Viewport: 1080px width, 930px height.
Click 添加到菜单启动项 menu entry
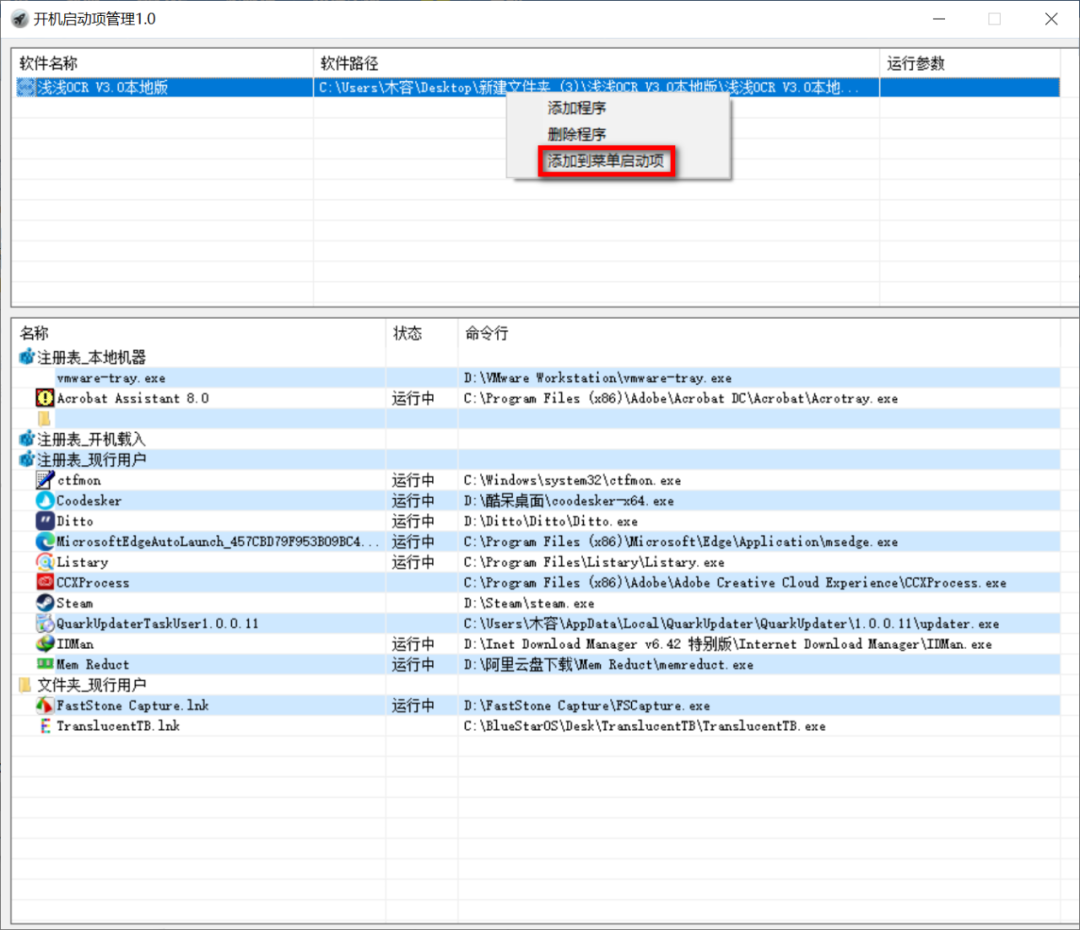point(606,161)
